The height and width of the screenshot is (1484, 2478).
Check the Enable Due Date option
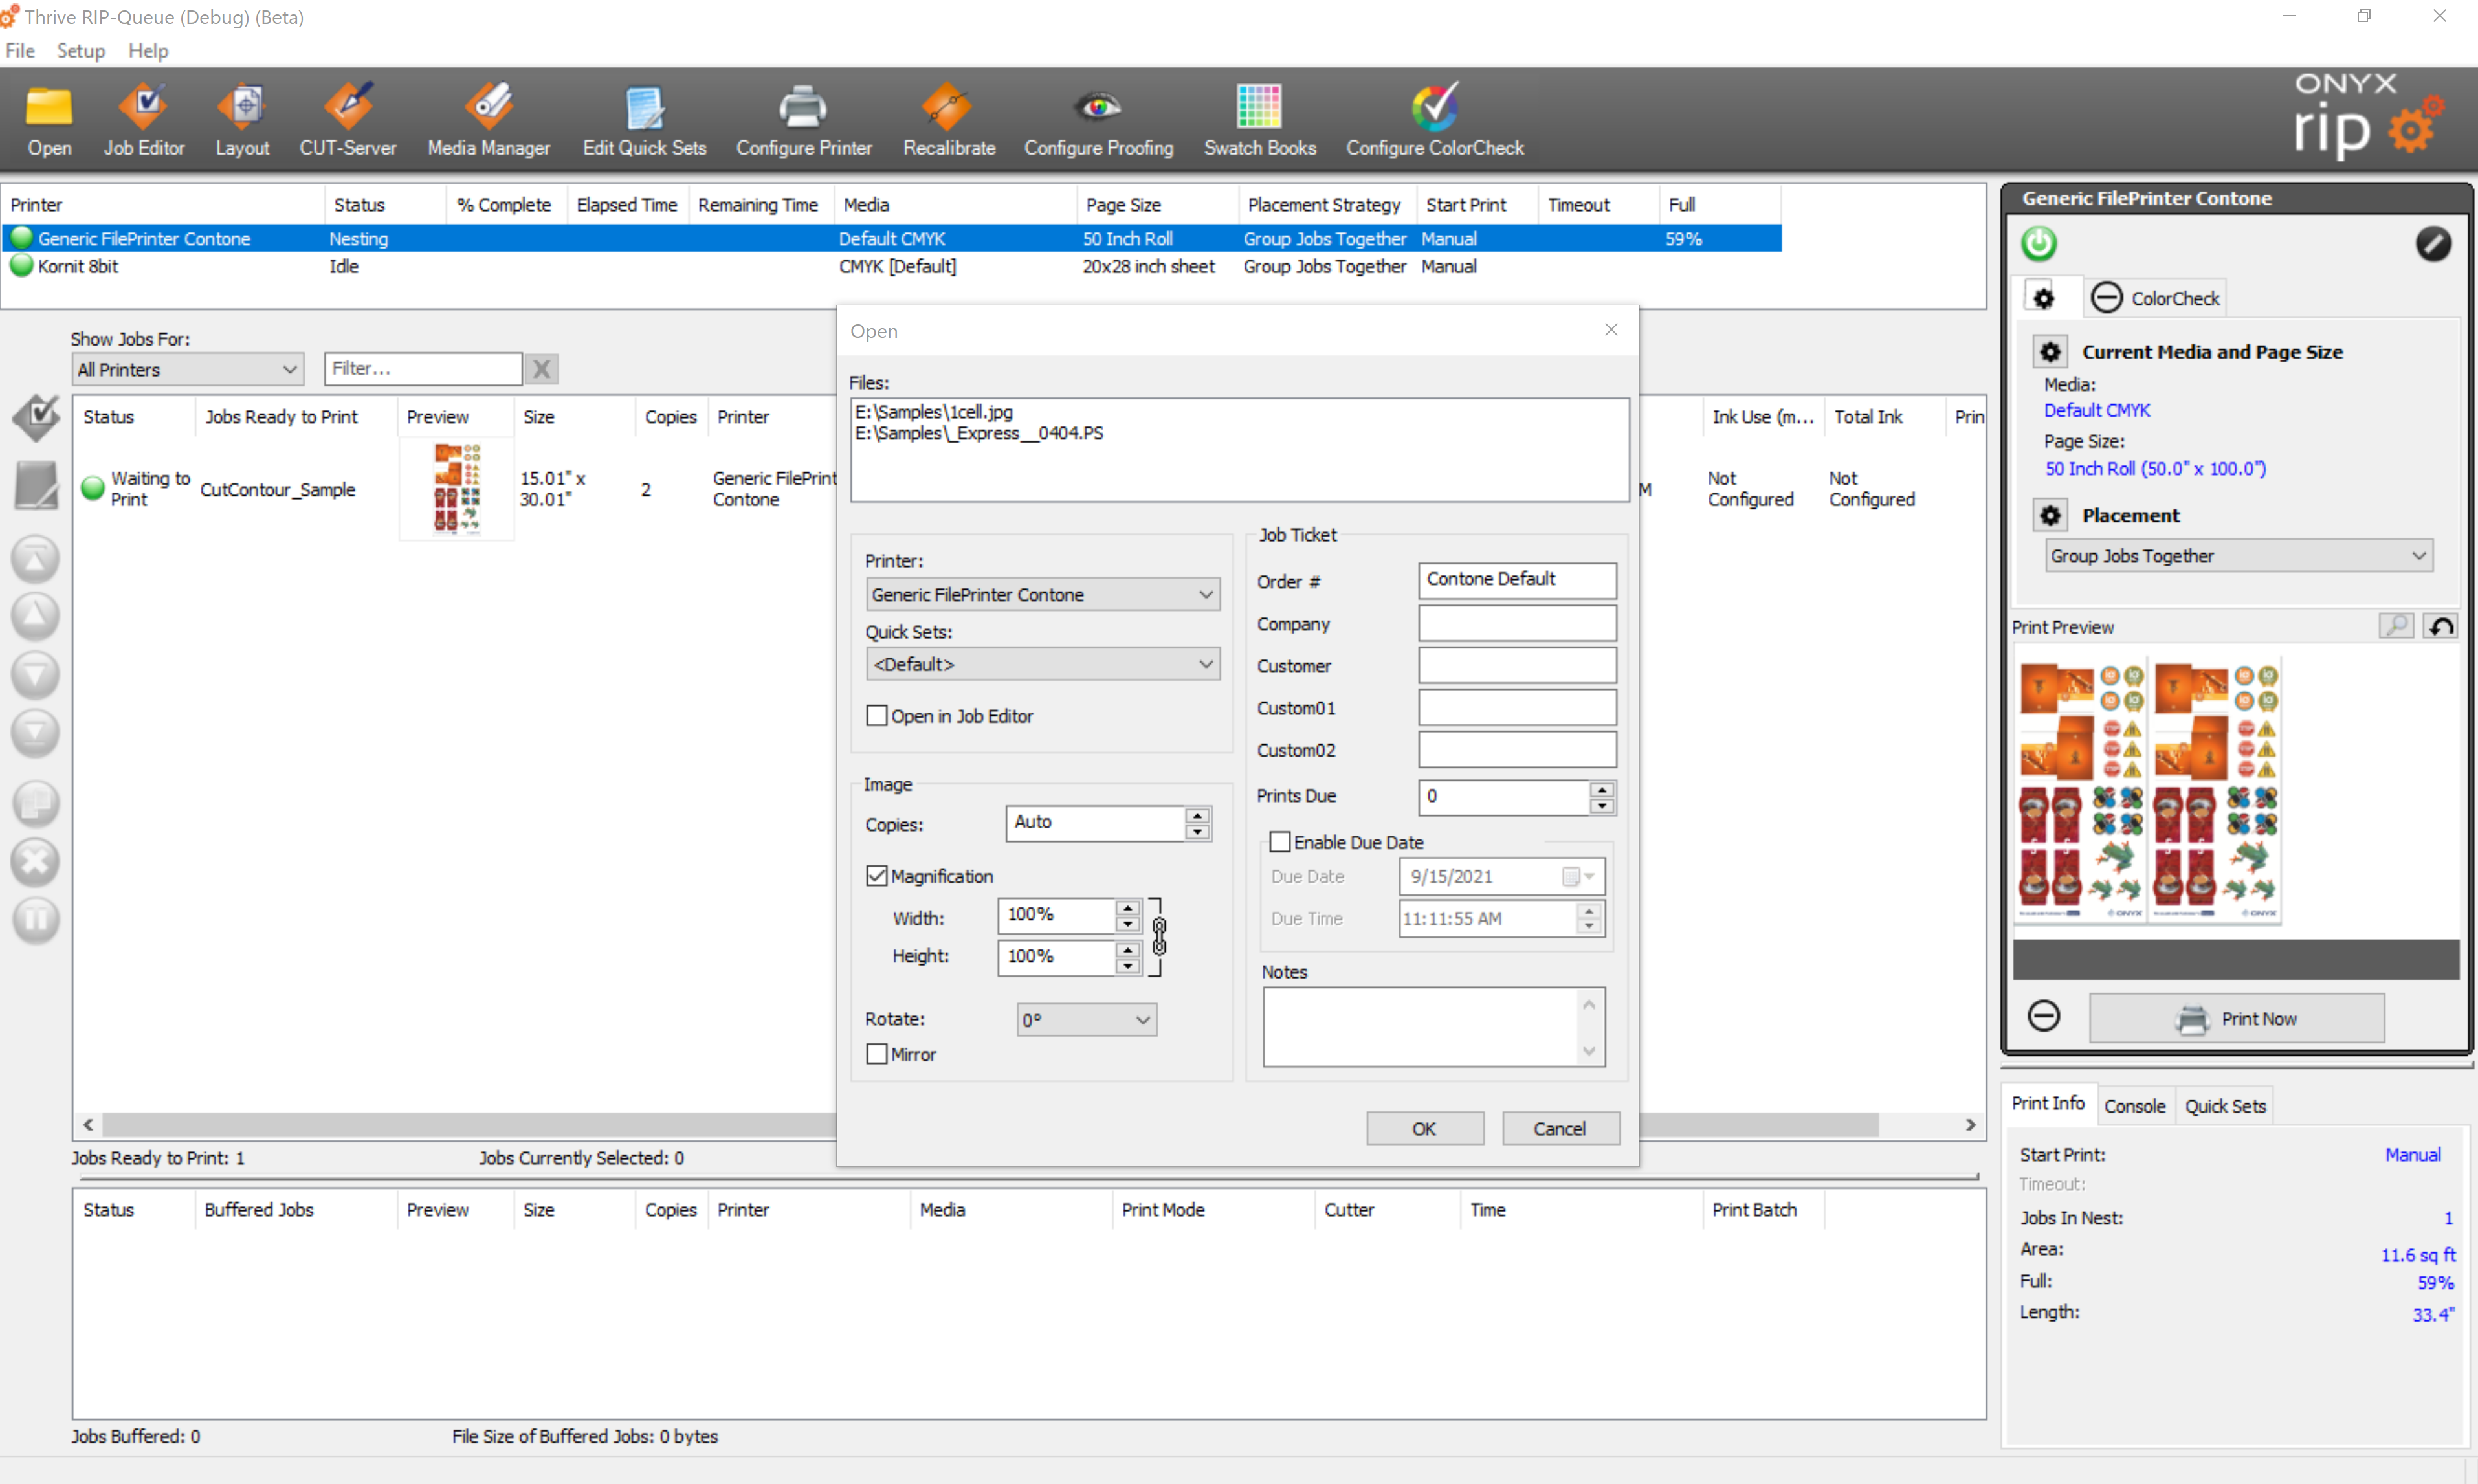(1279, 842)
